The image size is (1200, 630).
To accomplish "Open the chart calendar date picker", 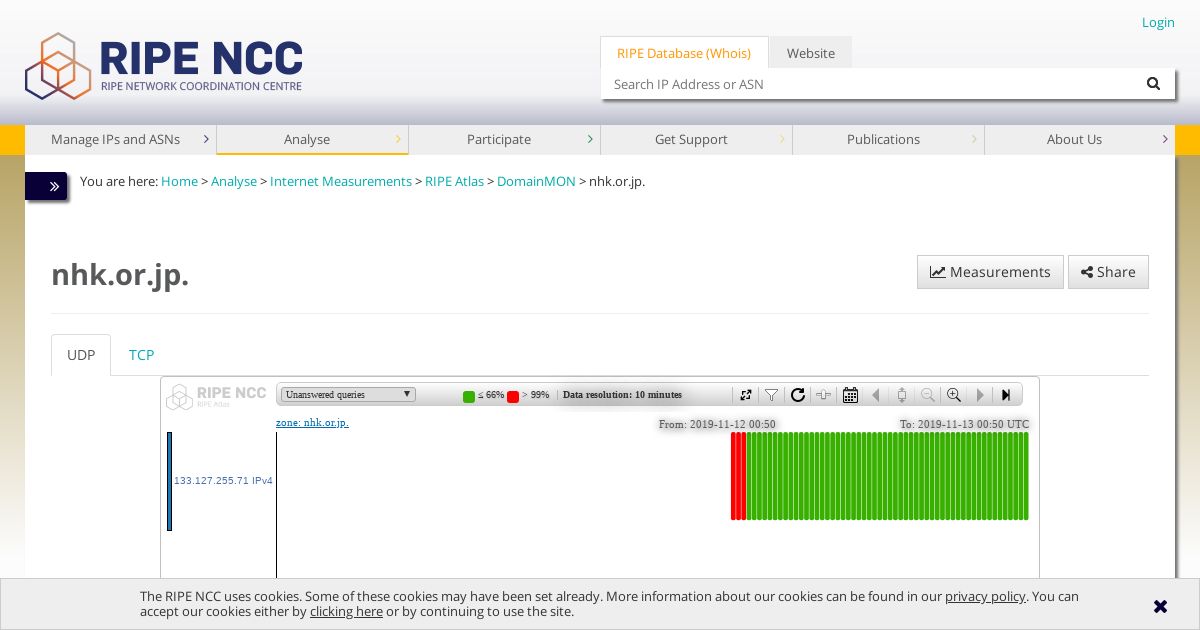I will click(x=850, y=395).
